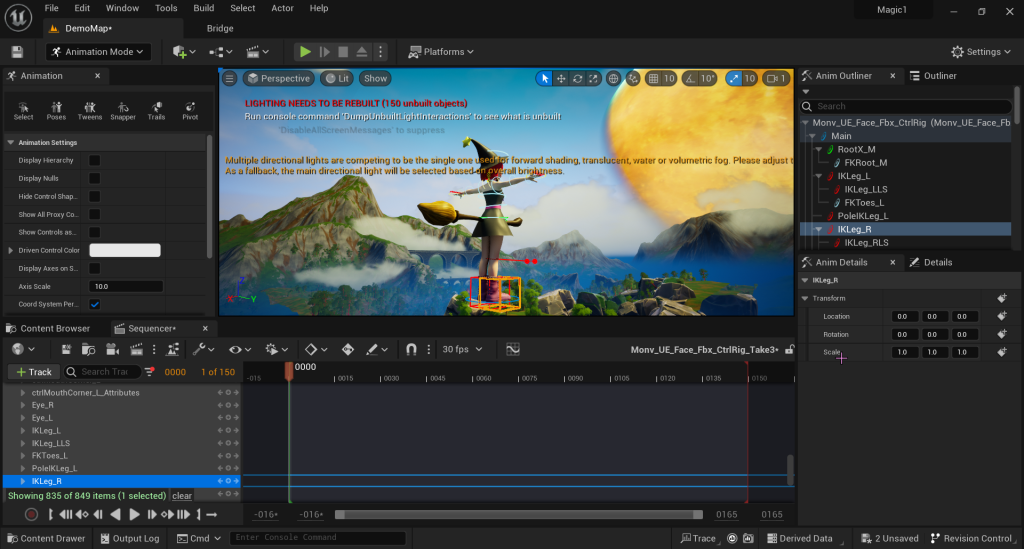
Task: Open the viewport Show button
Action: [375, 78]
